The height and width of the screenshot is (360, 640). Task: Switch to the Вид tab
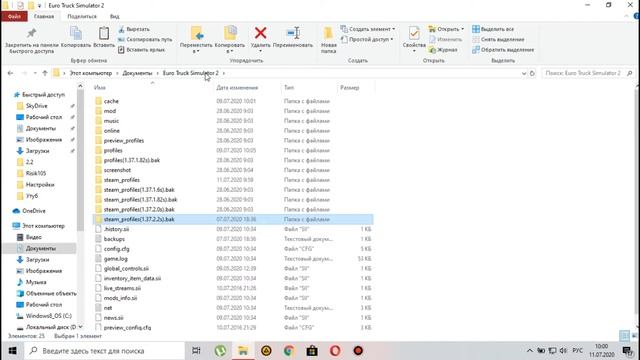pyautogui.click(x=115, y=16)
